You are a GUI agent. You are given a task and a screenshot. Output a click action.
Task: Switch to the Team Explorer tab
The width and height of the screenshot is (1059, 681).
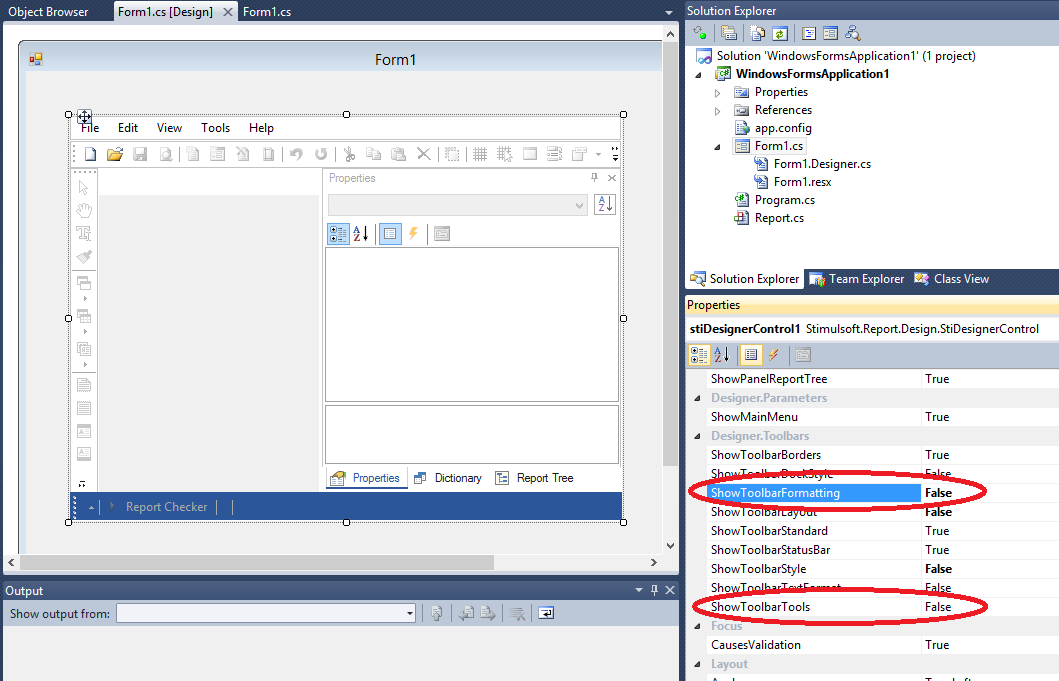pos(856,278)
